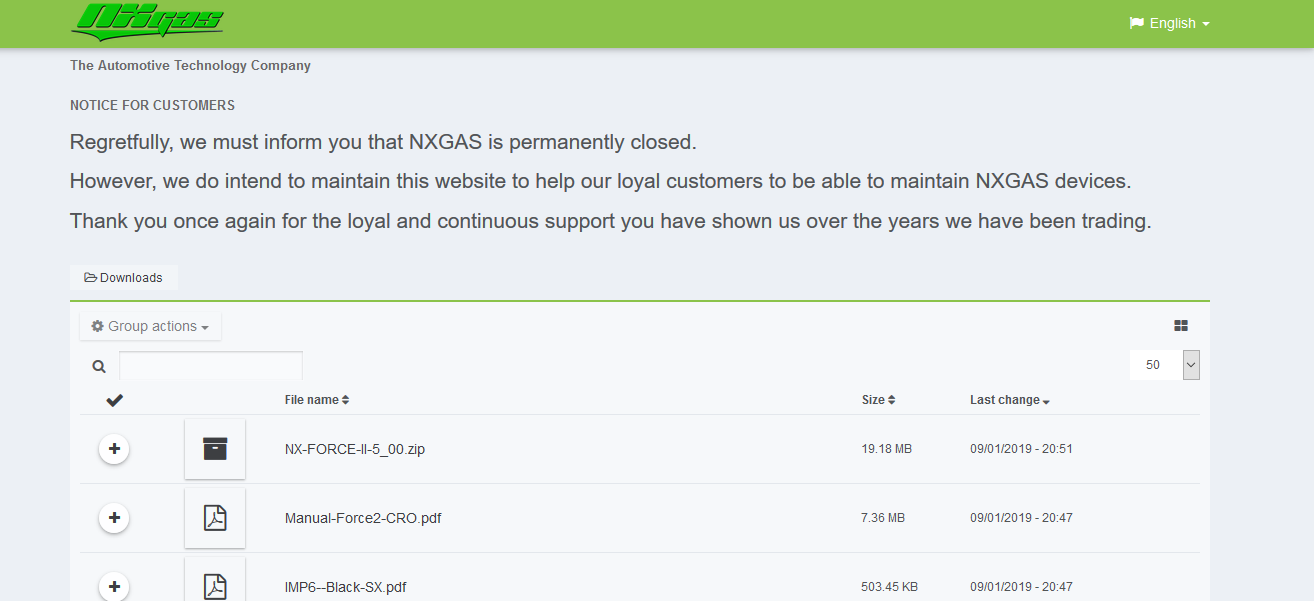Toggle the plus selector for IMP6--Black-SX.pdf
Image resolution: width=1314 pixels, height=601 pixels.
click(114, 586)
